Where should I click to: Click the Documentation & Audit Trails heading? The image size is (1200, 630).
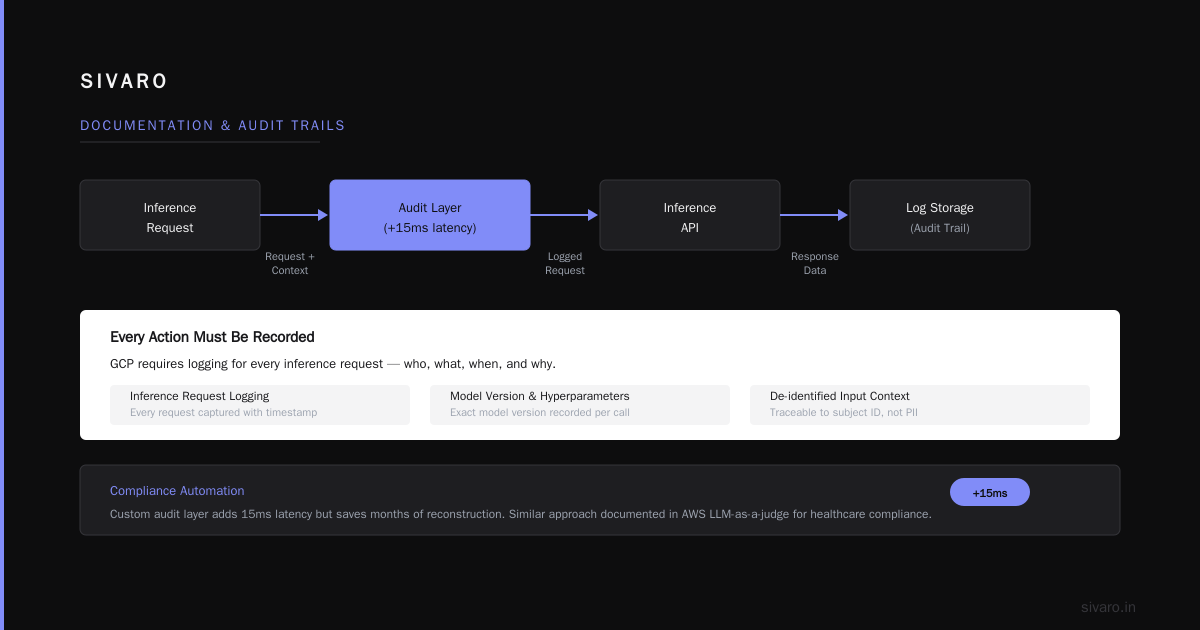coord(213,126)
